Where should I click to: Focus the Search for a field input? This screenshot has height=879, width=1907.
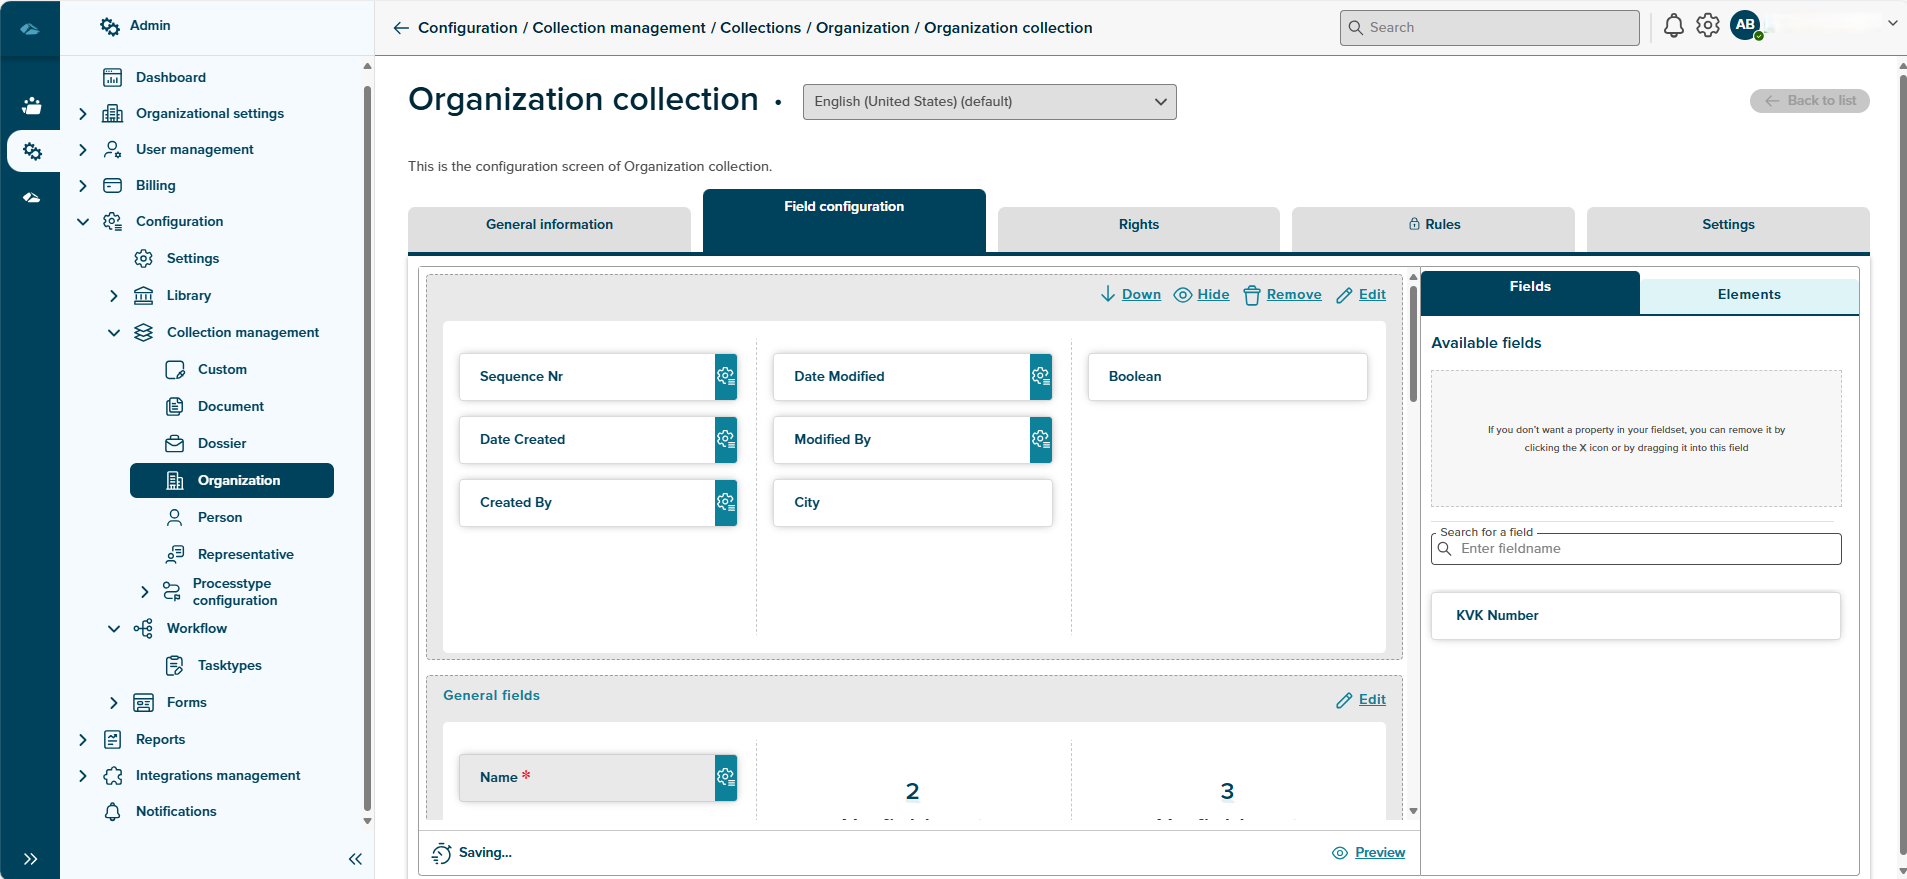coord(1640,549)
